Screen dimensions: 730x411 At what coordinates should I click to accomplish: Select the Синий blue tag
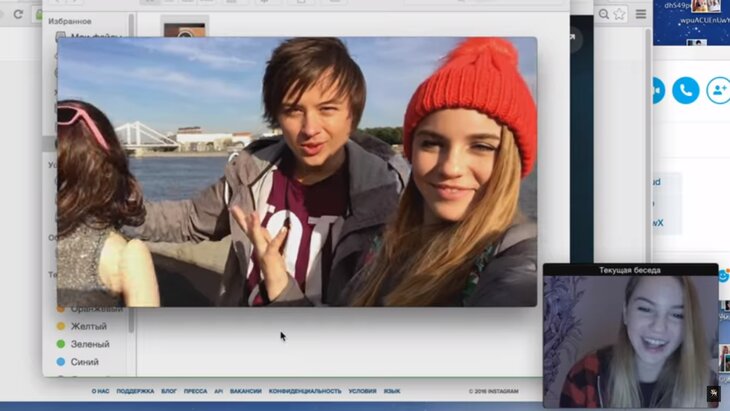pos(84,362)
